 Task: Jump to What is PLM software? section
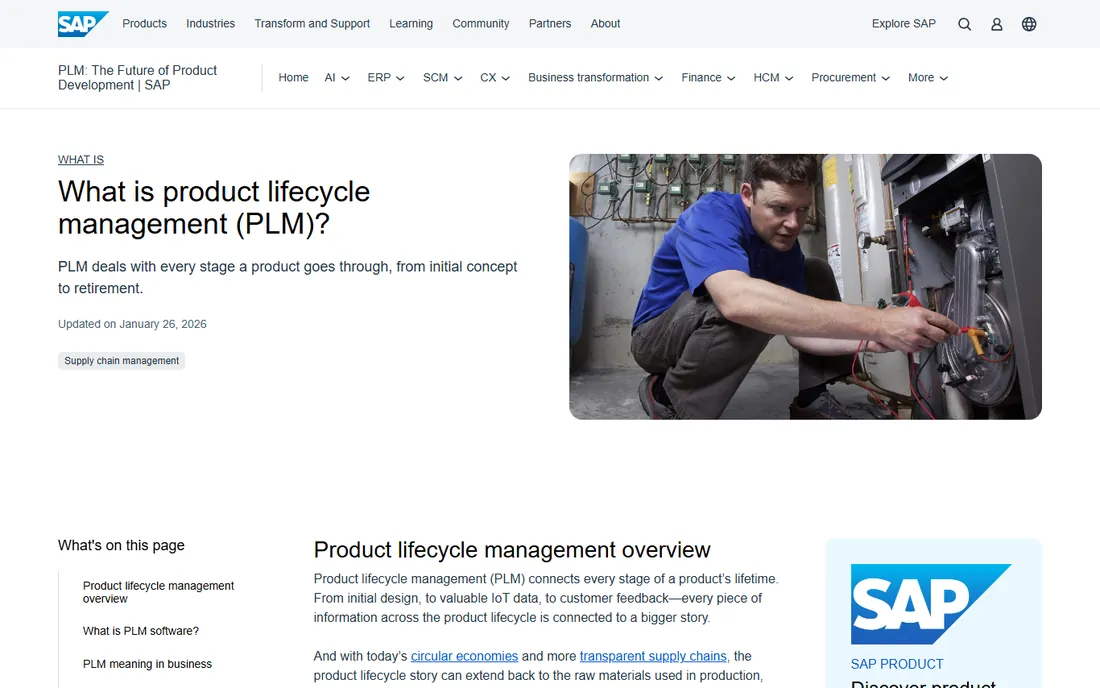point(140,631)
